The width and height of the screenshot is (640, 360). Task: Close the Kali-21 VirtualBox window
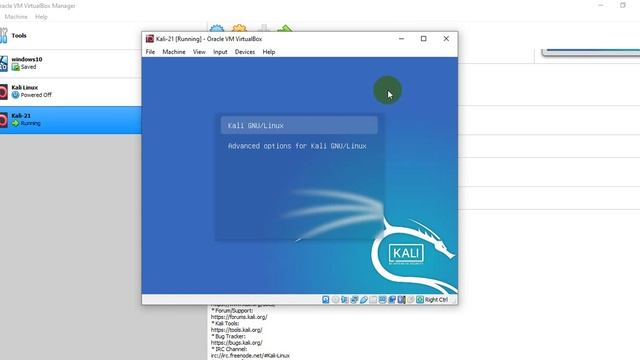pyautogui.click(x=446, y=38)
